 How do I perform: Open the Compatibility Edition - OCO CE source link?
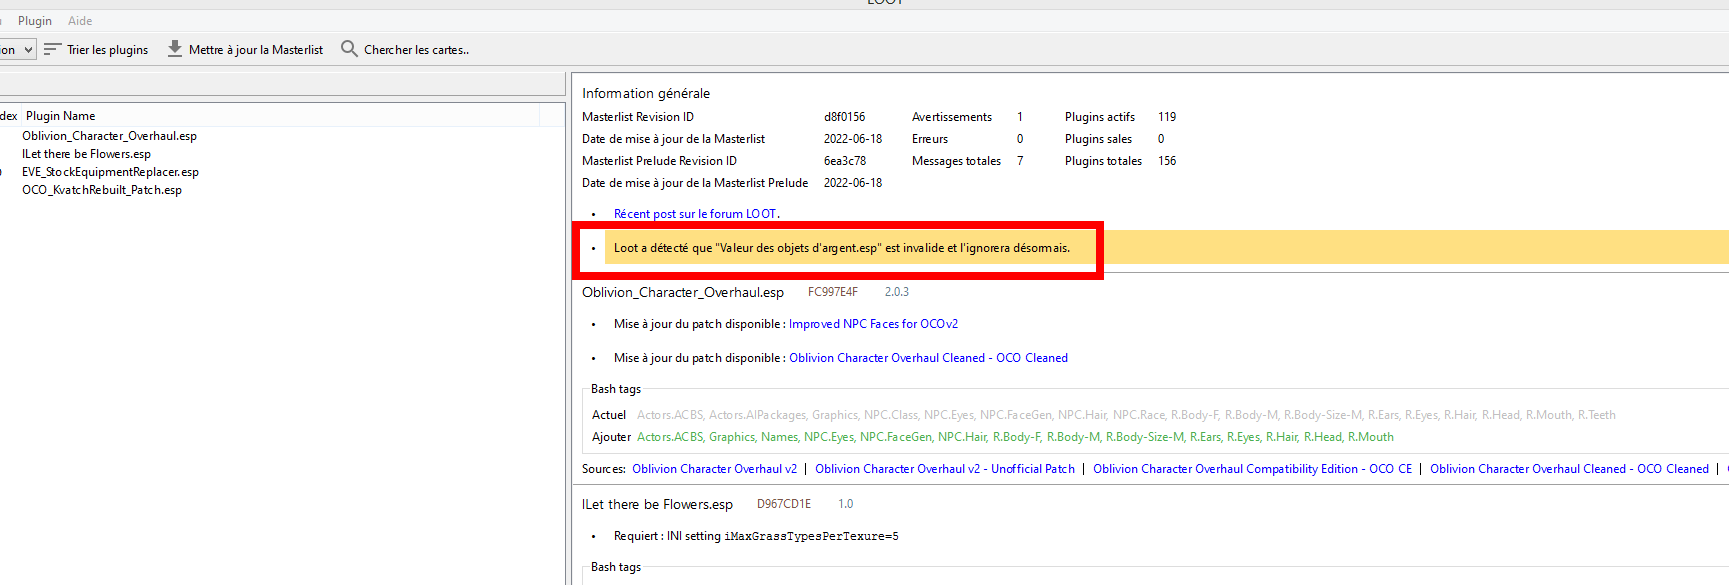point(1252,469)
